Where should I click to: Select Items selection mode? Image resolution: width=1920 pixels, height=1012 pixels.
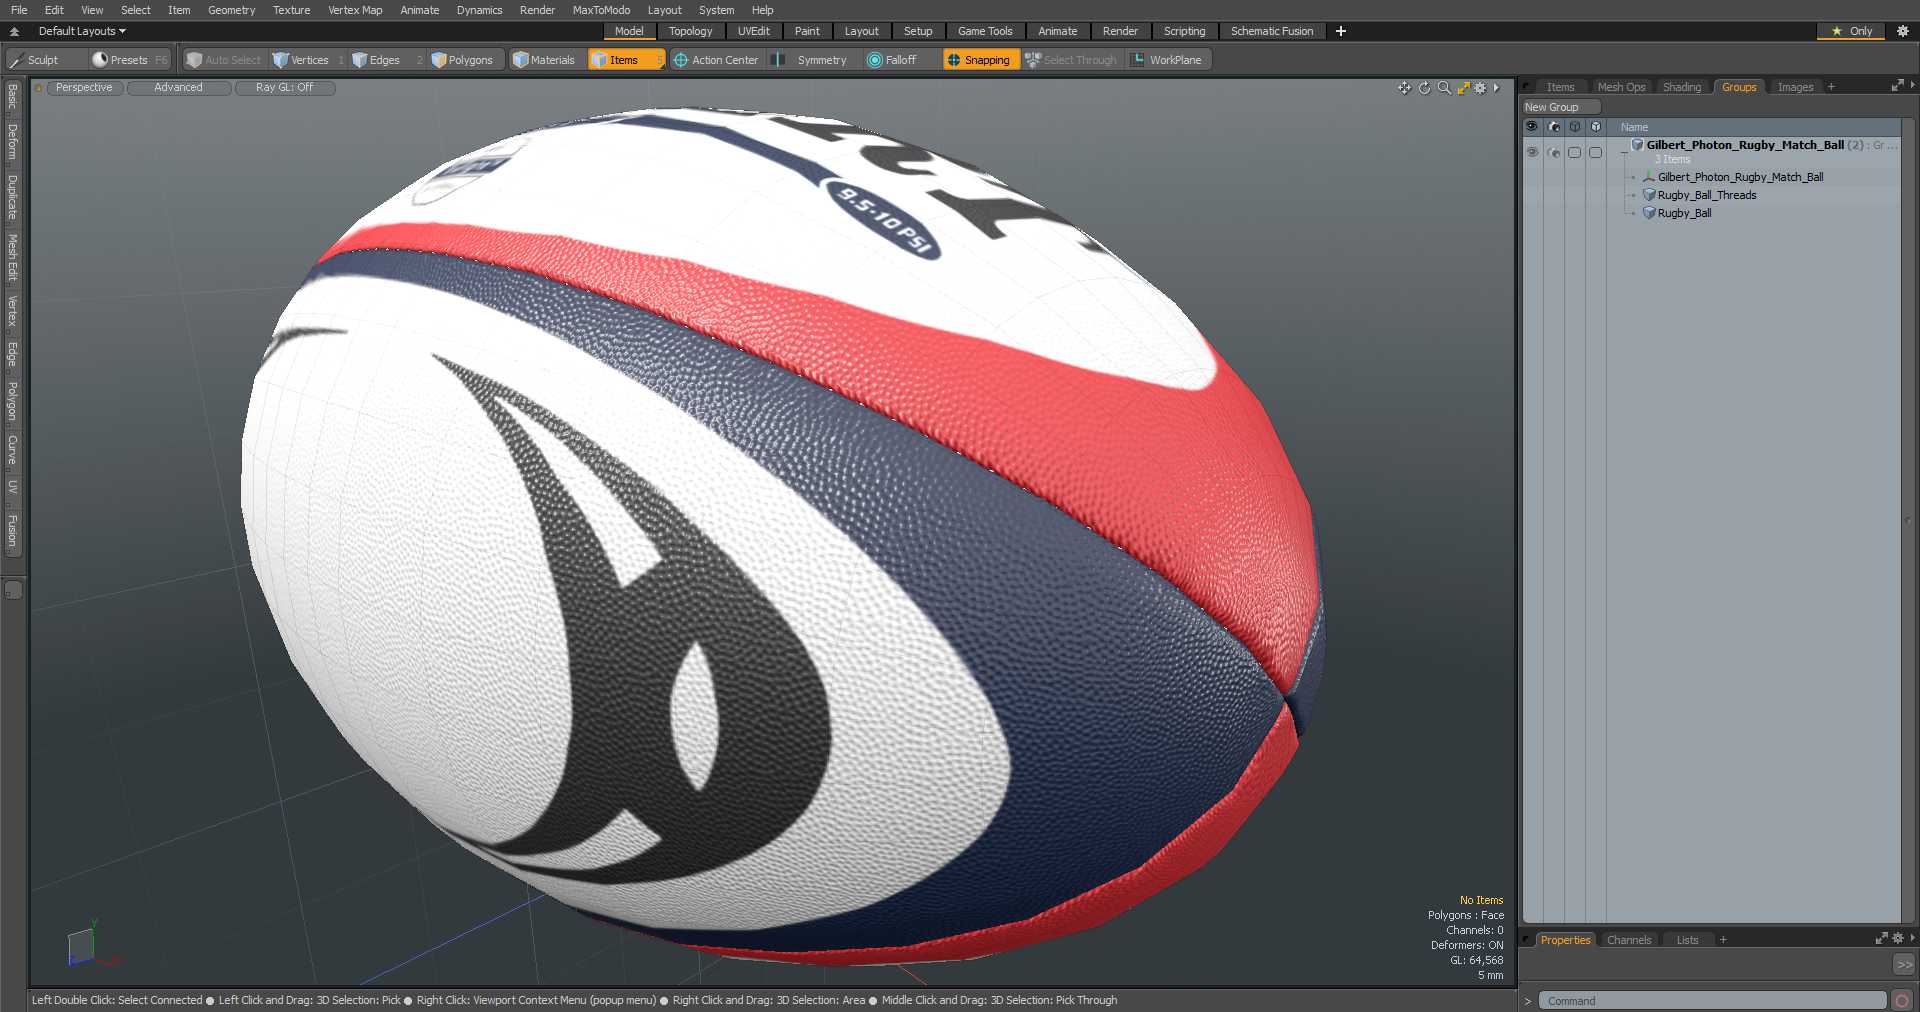pos(625,60)
